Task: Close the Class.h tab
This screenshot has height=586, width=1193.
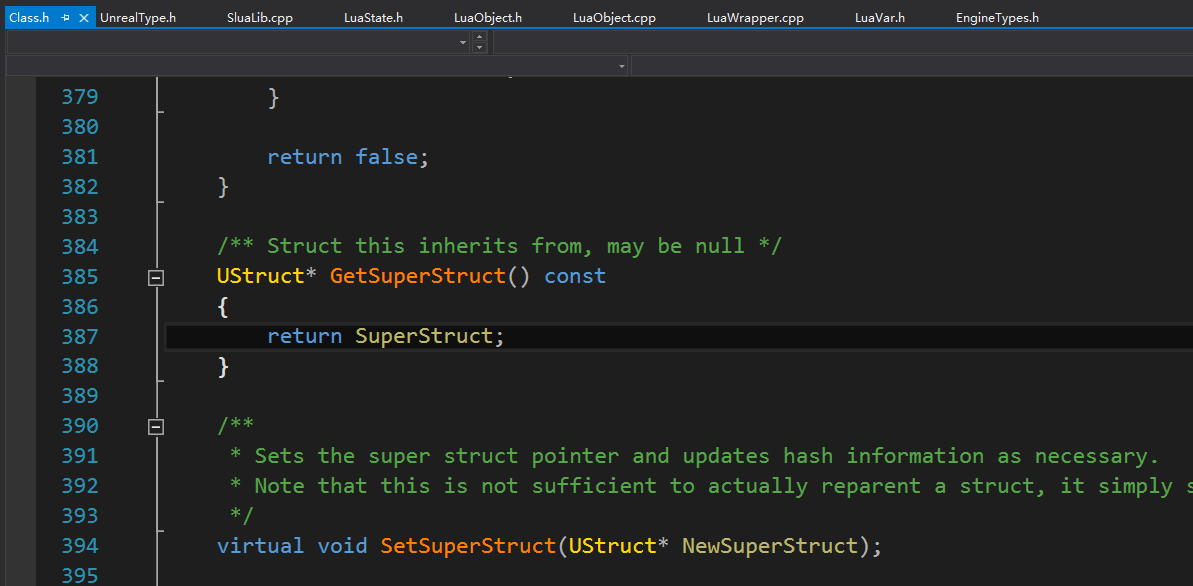Action: pyautogui.click(x=84, y=18)
